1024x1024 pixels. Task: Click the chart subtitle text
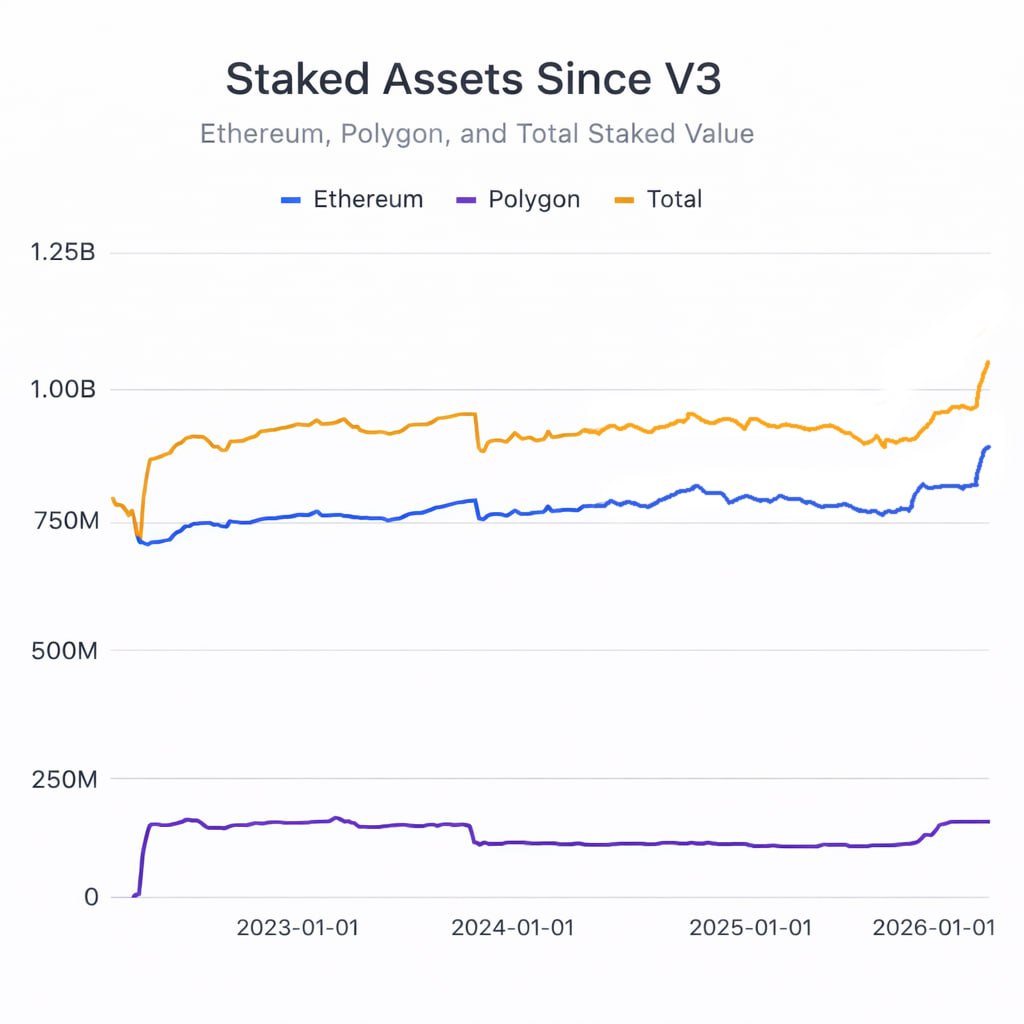[x=477, y=134]
